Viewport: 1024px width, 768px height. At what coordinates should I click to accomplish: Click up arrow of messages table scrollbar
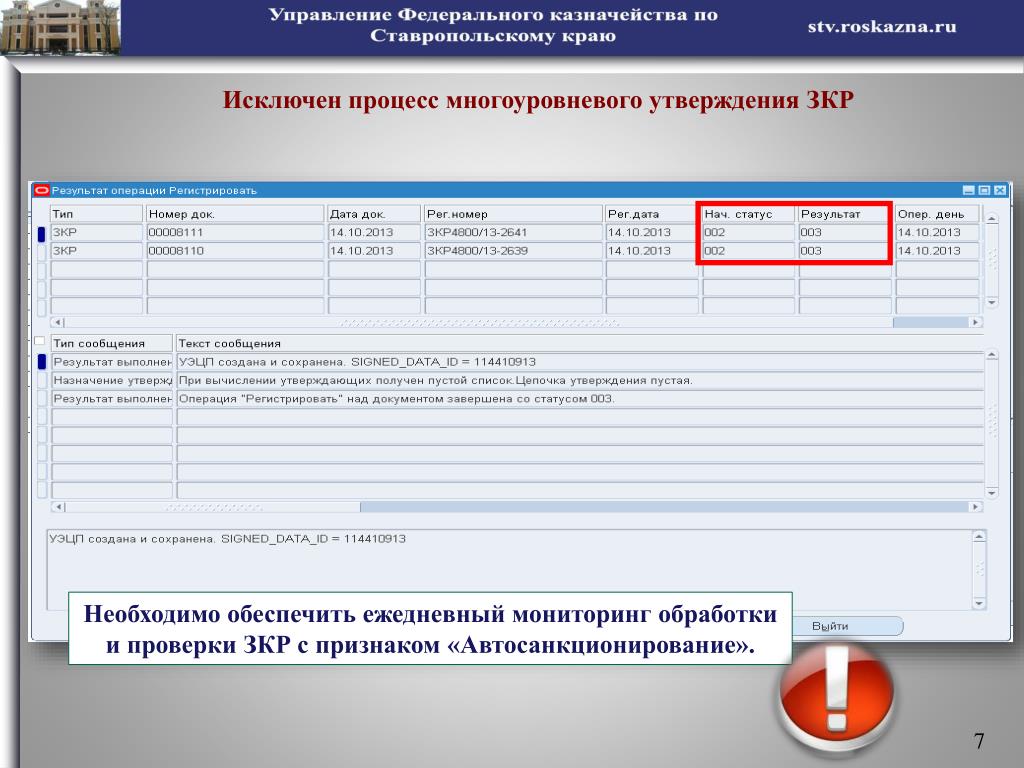(991, 355)
